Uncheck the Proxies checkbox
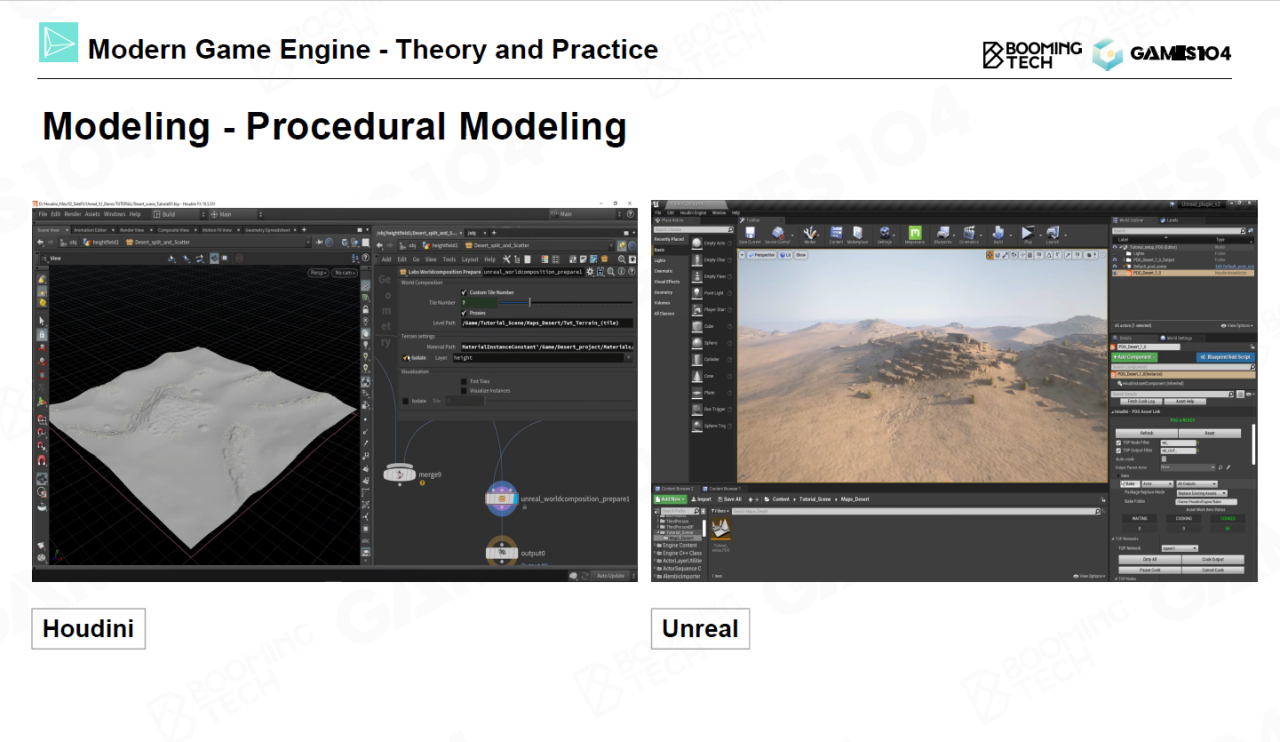This screenshot has width=1280, height=742. pyautogui.click(x=464, y=312)
